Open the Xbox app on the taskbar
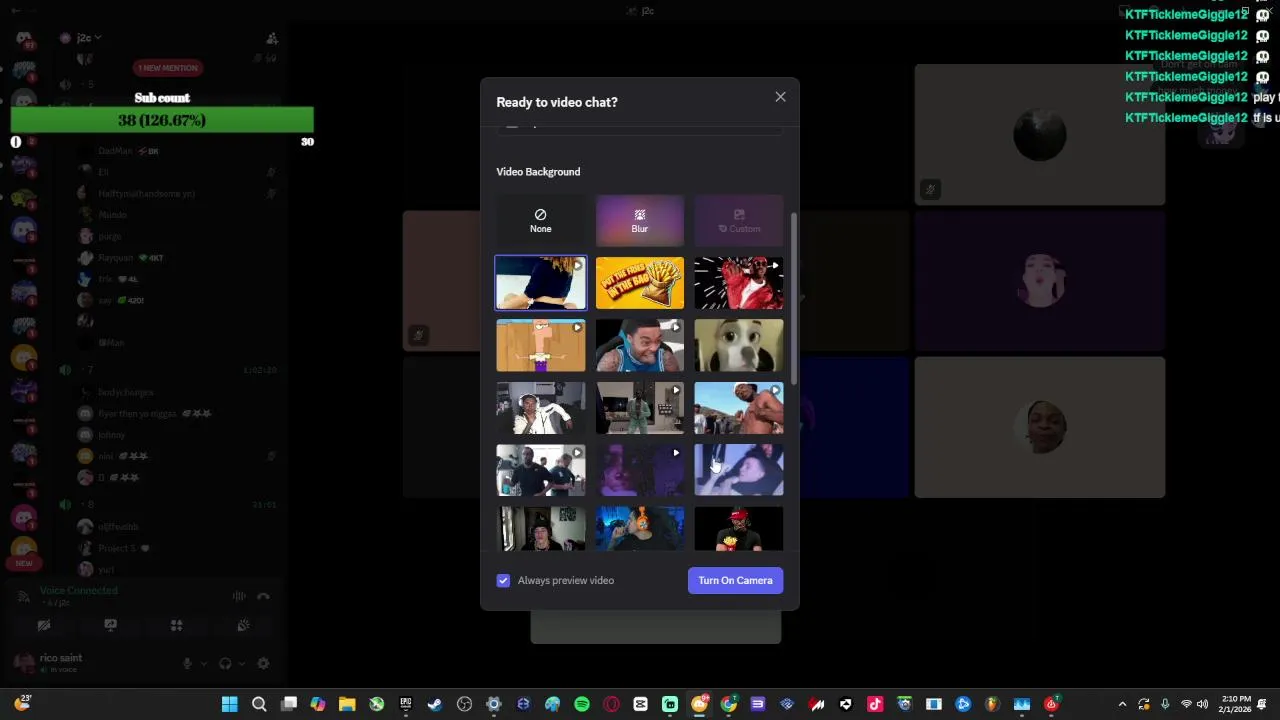This screenshot has width=1280, height=720. [376, 704]
